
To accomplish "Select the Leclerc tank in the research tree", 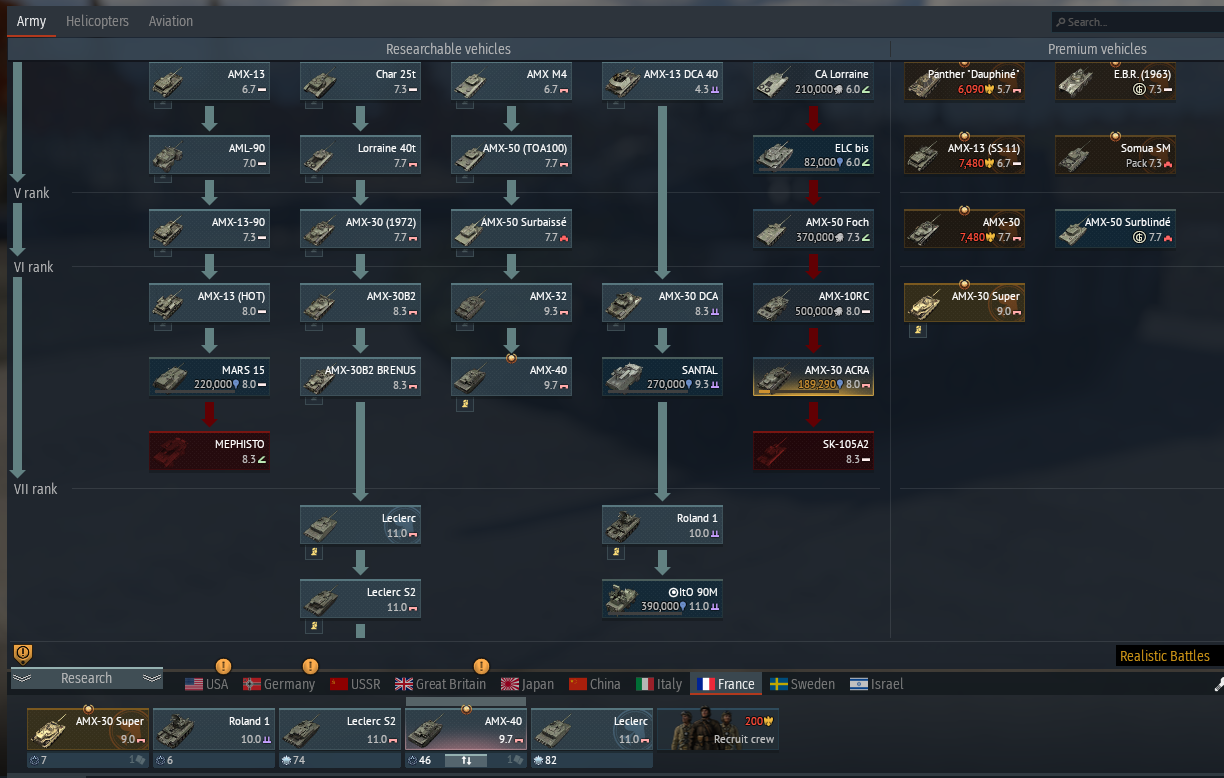I will click(361, 525).
